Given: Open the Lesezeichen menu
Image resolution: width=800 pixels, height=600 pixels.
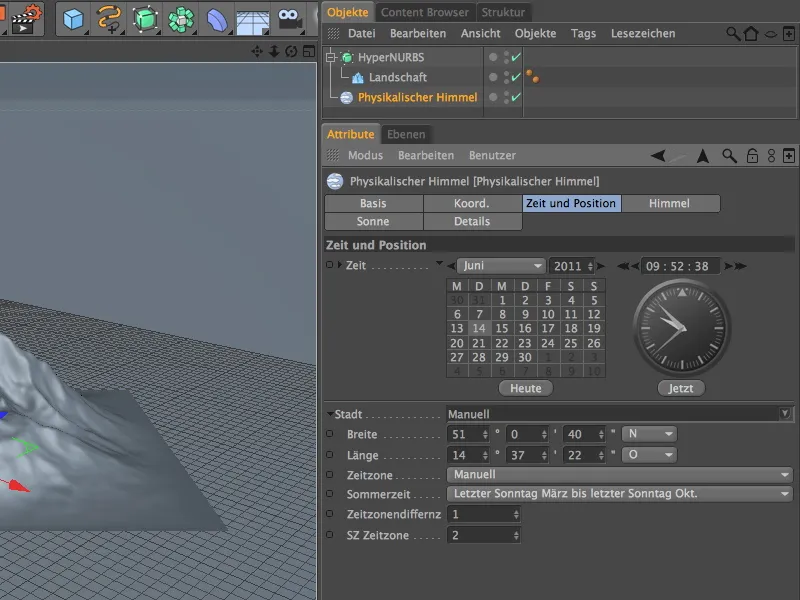Looking at the screenshot, I should (x=642, y=34).
